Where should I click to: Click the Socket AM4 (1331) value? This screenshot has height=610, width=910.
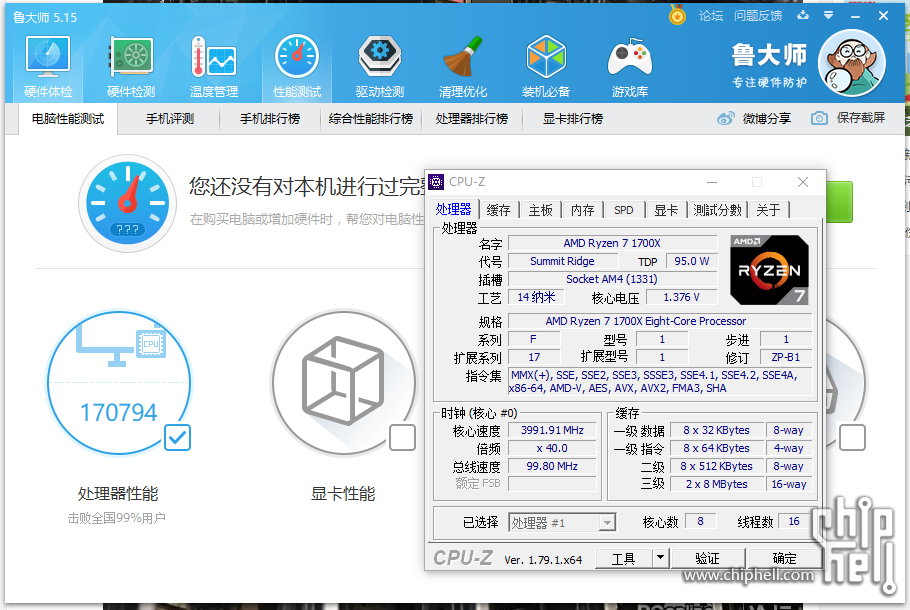(x=612, y=279)
